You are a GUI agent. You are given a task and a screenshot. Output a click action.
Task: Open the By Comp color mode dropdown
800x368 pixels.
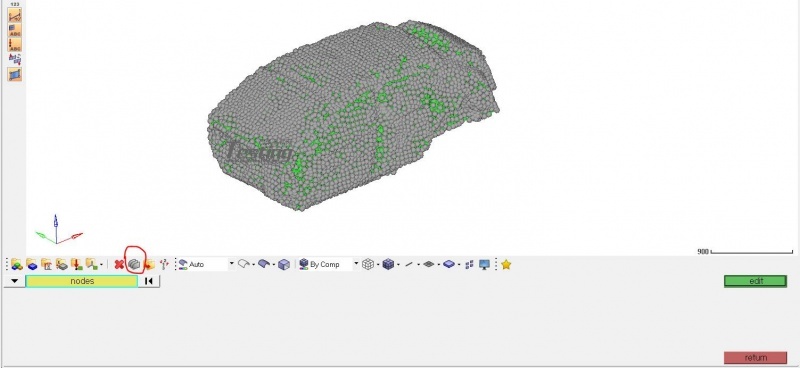click(356, 264)
